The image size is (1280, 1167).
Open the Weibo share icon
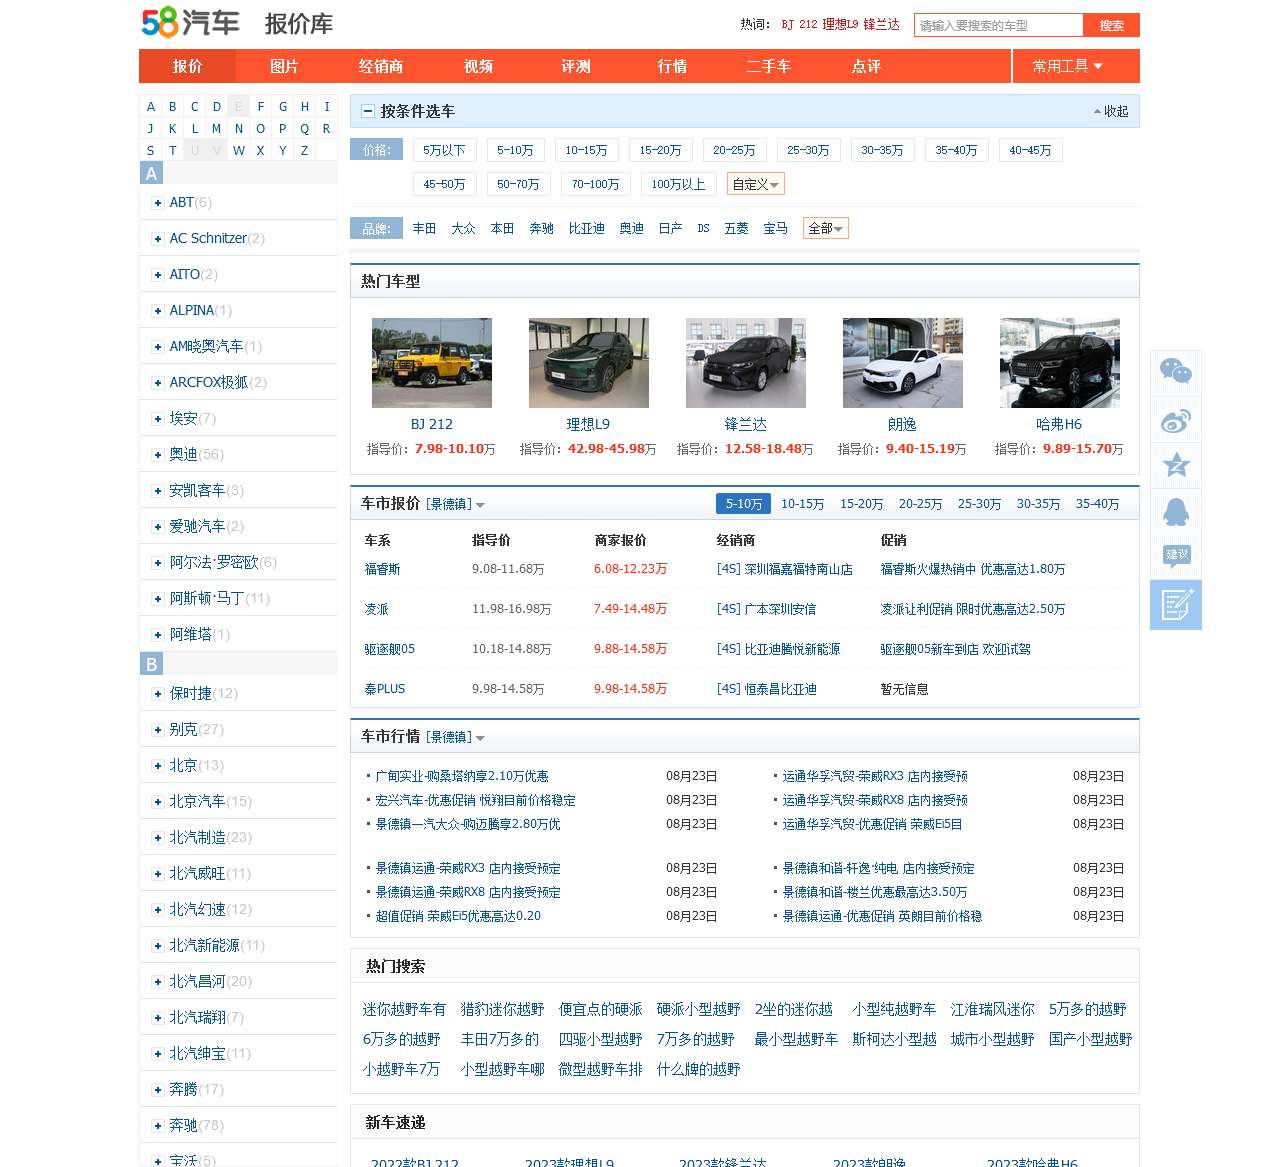(x=1176, y=420)
